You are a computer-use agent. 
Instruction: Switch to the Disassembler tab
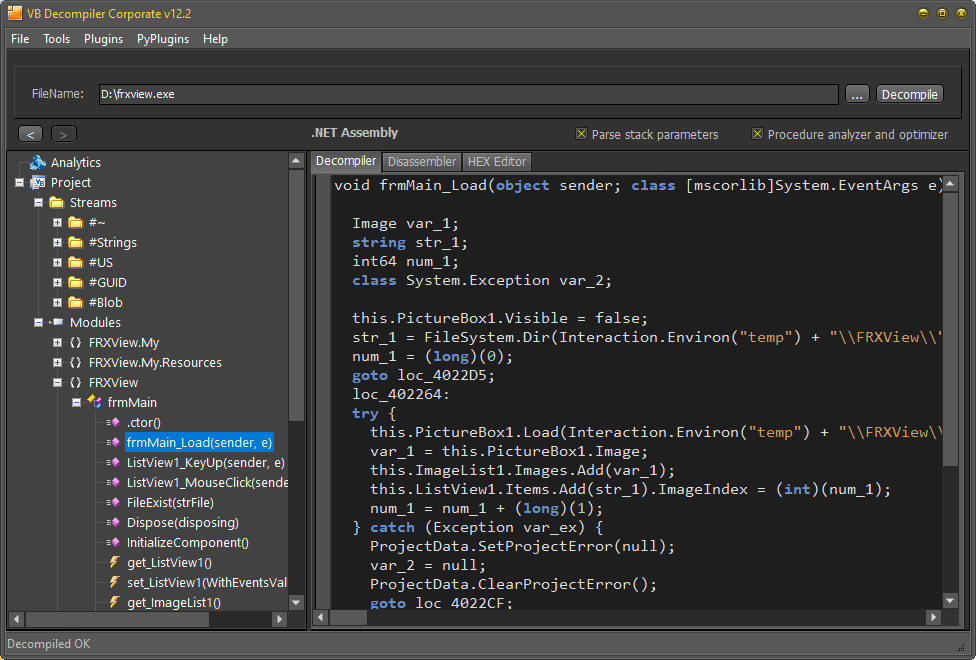(x=421, y=162)
